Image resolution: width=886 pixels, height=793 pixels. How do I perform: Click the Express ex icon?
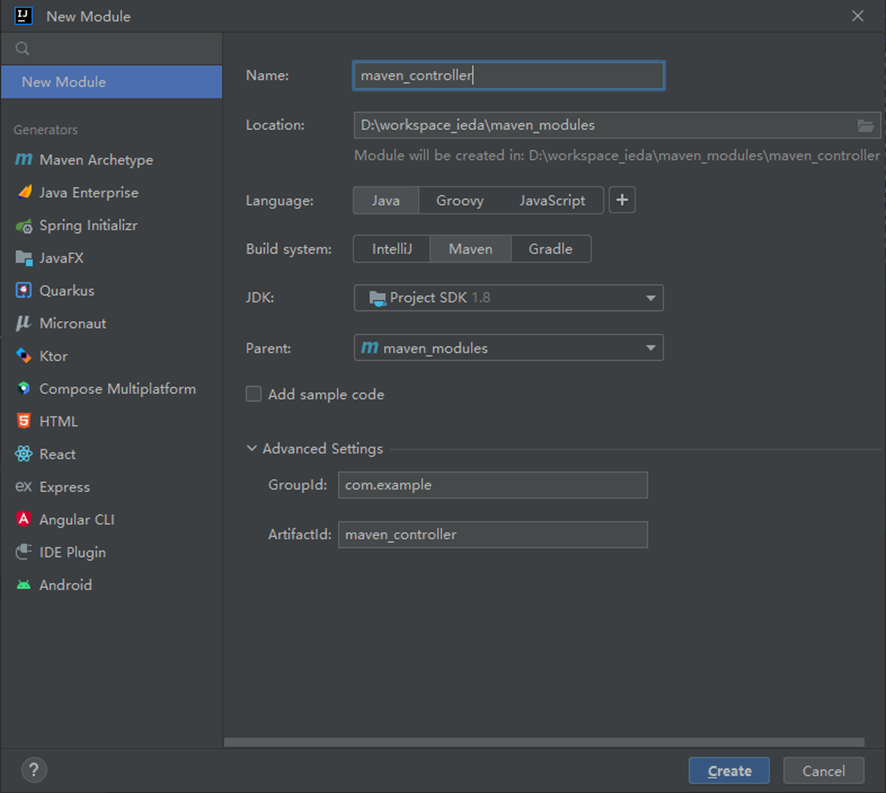(23, 487)
